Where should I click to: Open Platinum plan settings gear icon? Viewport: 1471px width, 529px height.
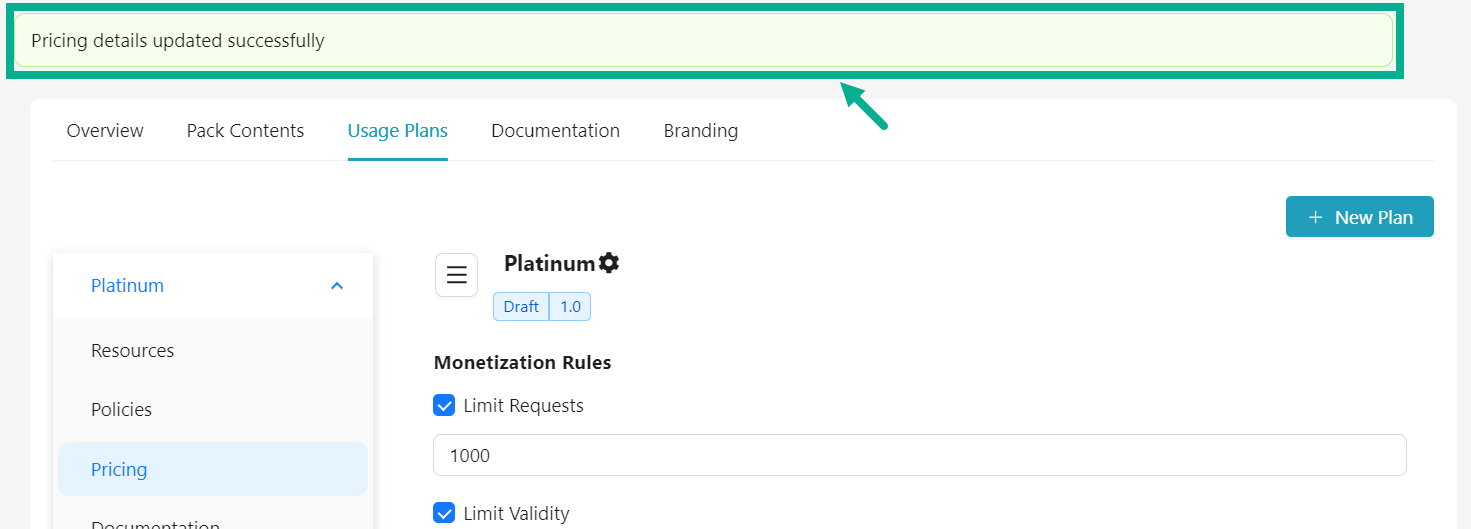coord(609,263)
